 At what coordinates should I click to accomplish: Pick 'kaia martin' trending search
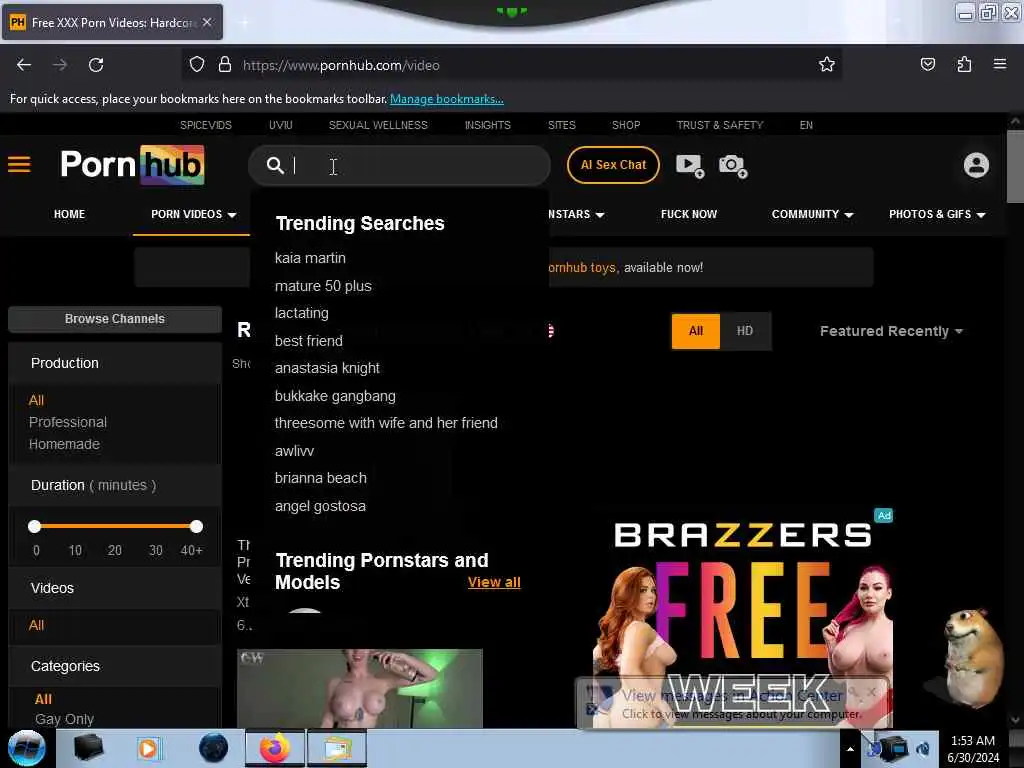click(x=310, y=258)
